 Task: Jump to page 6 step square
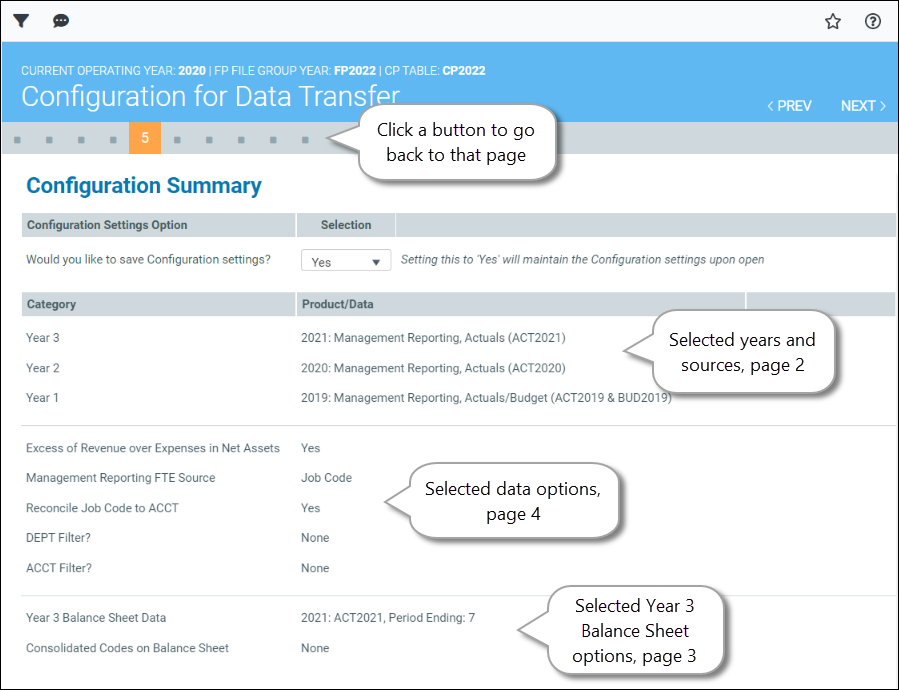pyautogui.click(x=177, y=140)
